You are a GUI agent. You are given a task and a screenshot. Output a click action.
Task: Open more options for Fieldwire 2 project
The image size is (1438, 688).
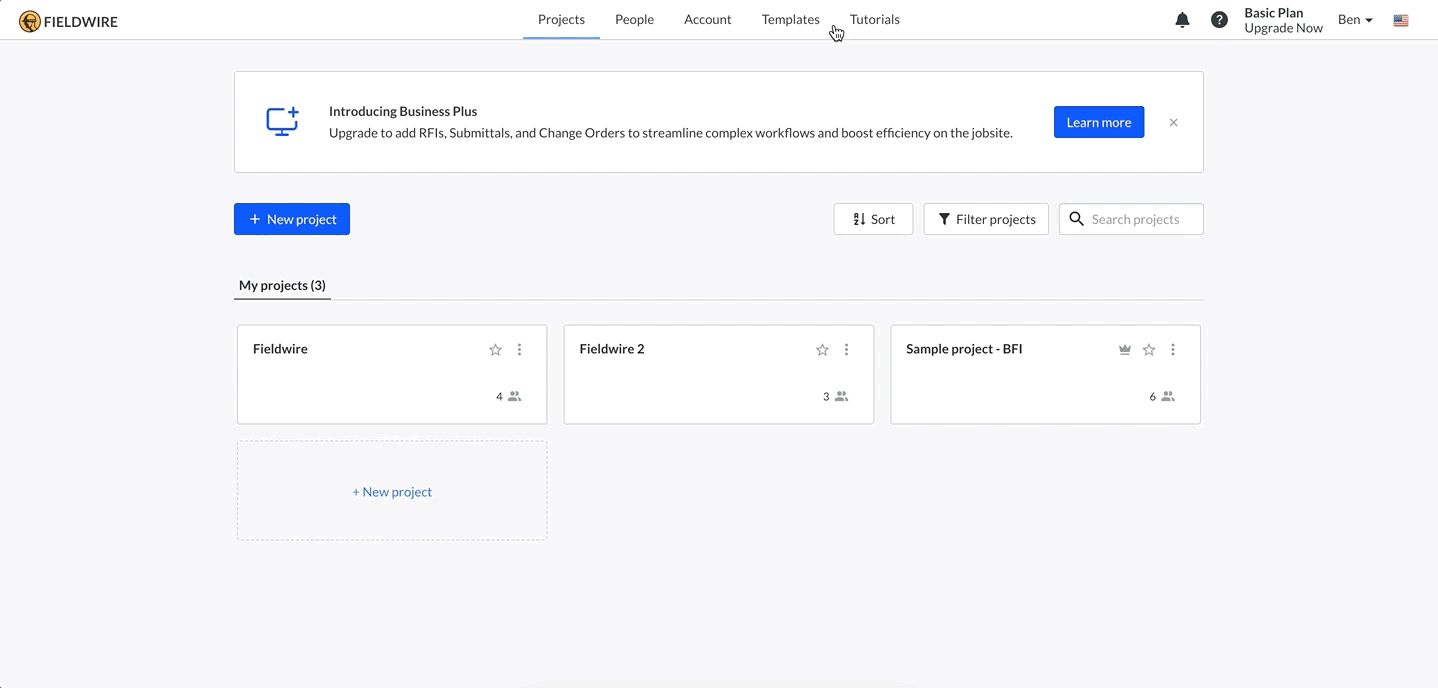point(846,350)
